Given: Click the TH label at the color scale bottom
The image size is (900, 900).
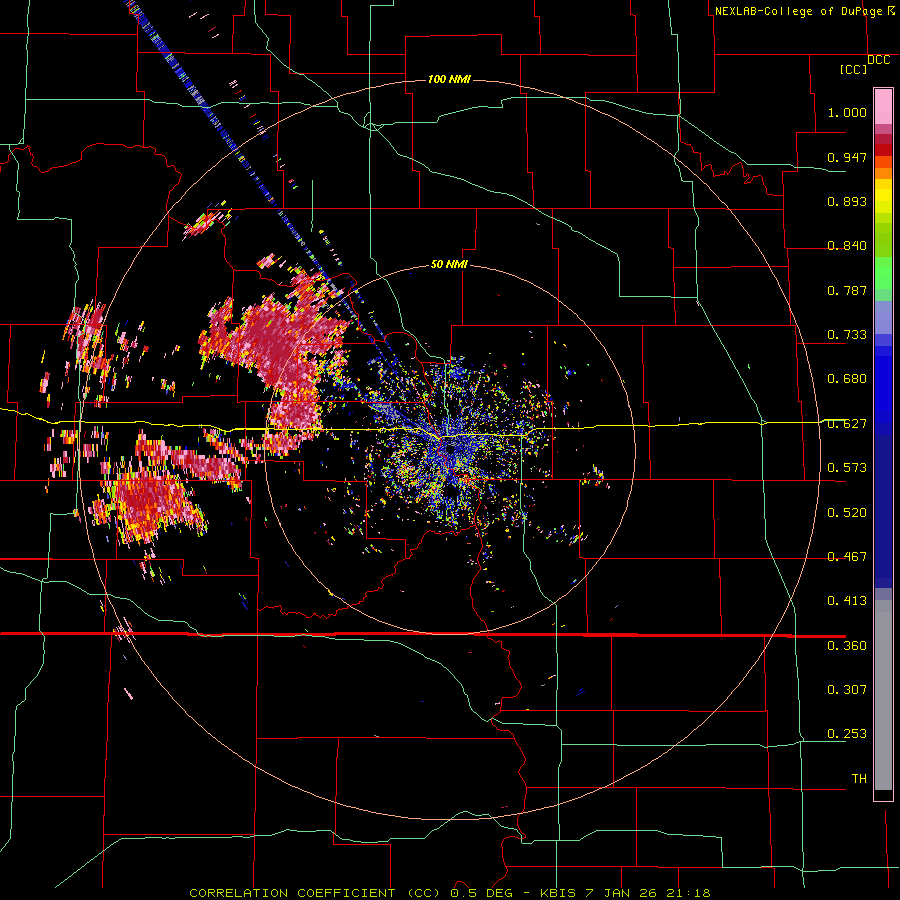Looking at the screenshot, I should 859,779.
